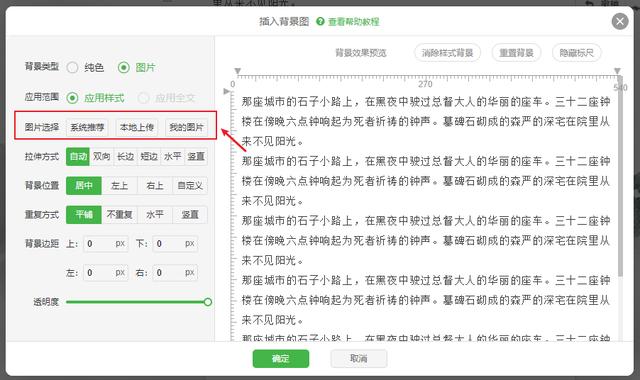Open 我的图片 image library
Image resolution: width=640 pixels, height=380 pixels.
click(186, 127)
